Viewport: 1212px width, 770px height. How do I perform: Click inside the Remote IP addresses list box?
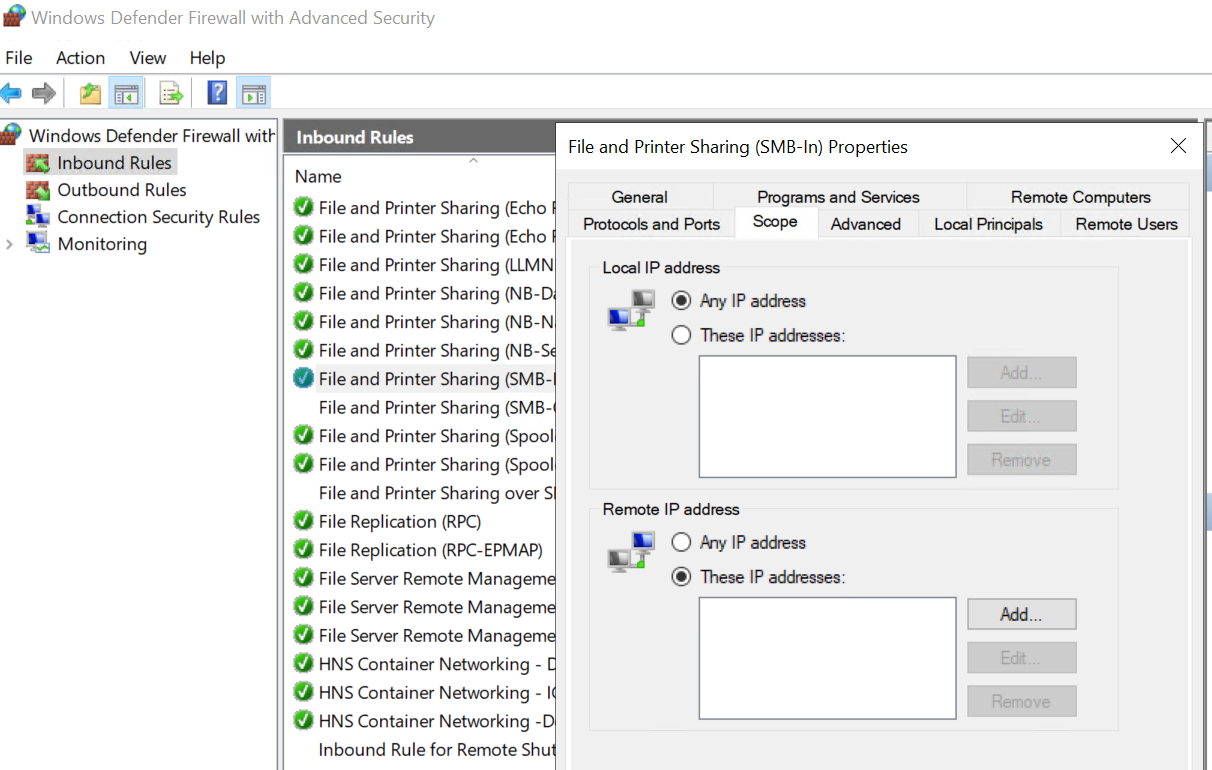pos(828,659)
